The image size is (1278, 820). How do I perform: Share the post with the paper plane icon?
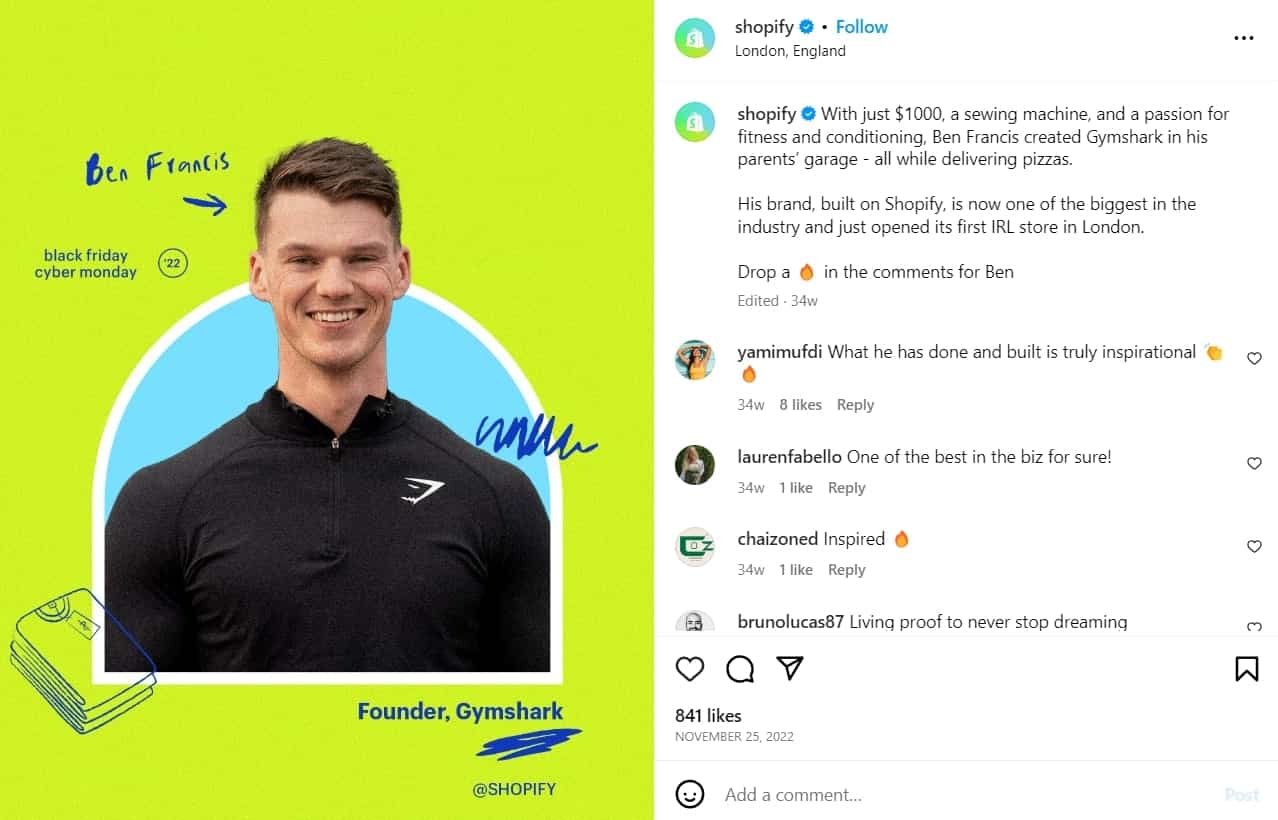[790, 668]
